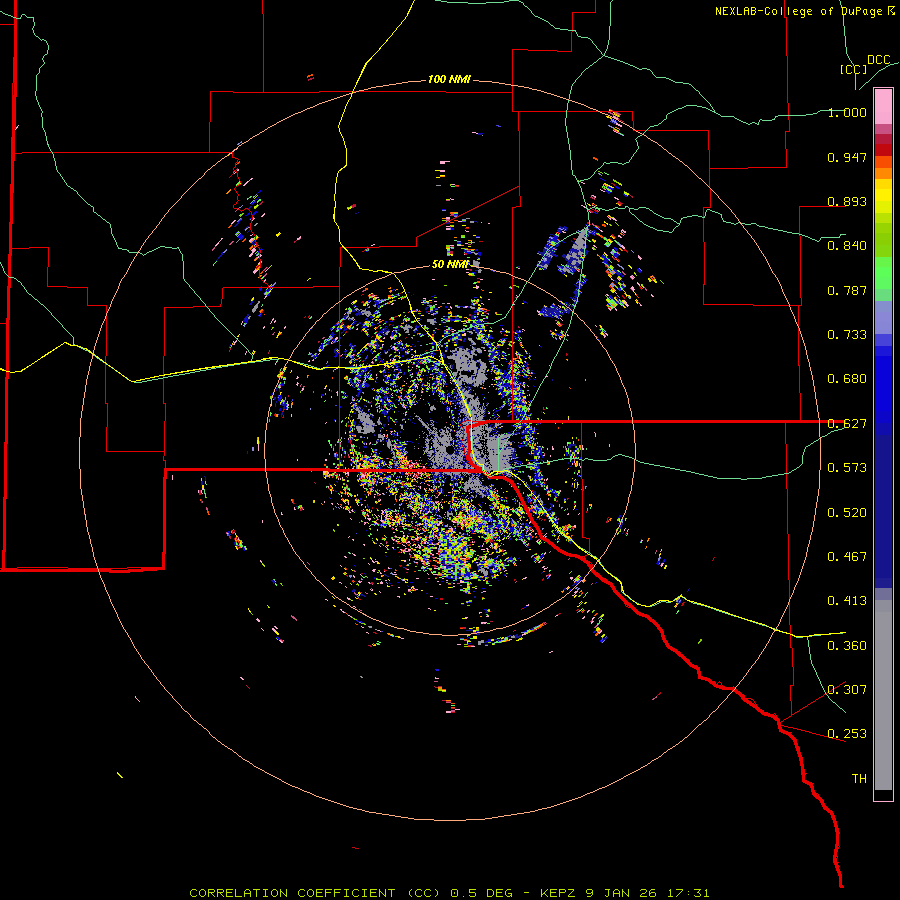Click the 0.787 scale value

847,290
